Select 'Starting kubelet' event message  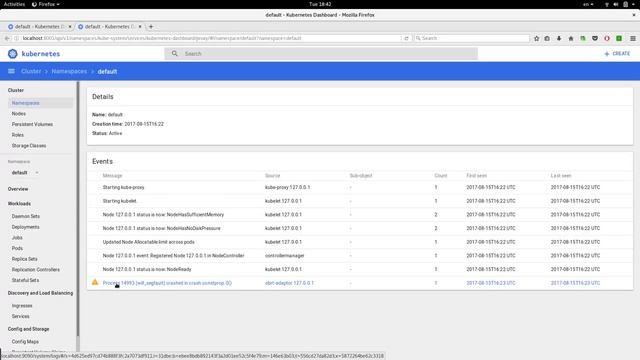(x=120, y=201)
